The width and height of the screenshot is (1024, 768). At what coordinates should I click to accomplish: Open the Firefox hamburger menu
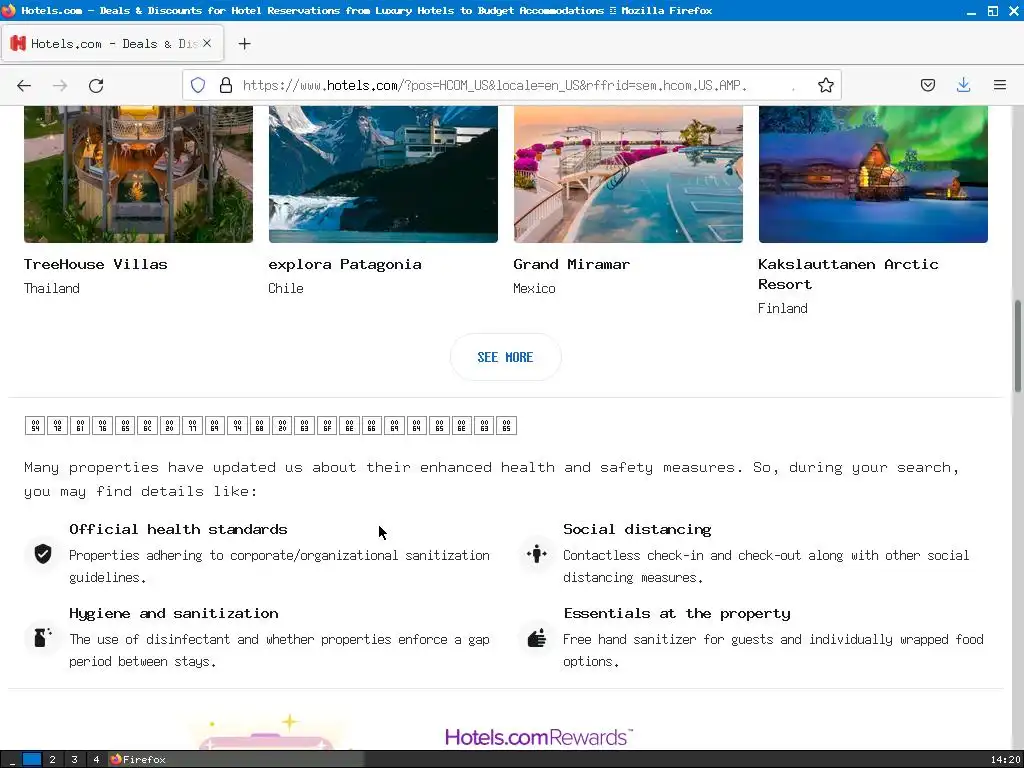click(x=999, y=85)
